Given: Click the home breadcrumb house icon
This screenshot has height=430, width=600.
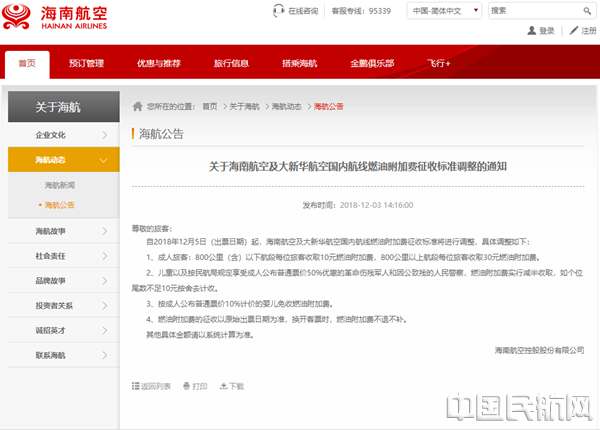Looking at the screenshot, I should click(x=137, y=106).
